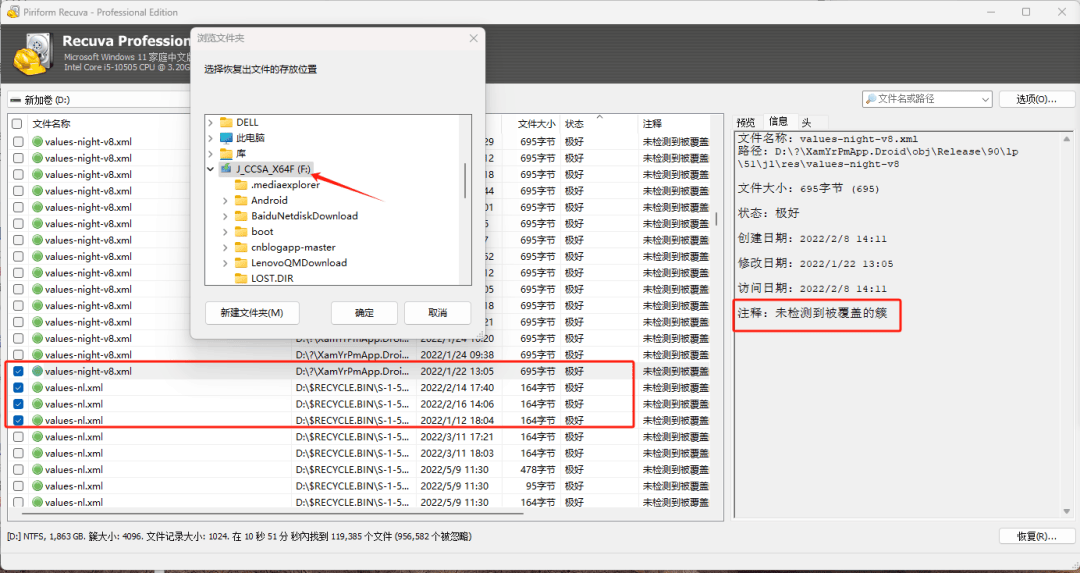Click the folder tree vertical scrollbar
This screenshot has height=573, width=1080.
pyautogui.click(x=465, y=180)
